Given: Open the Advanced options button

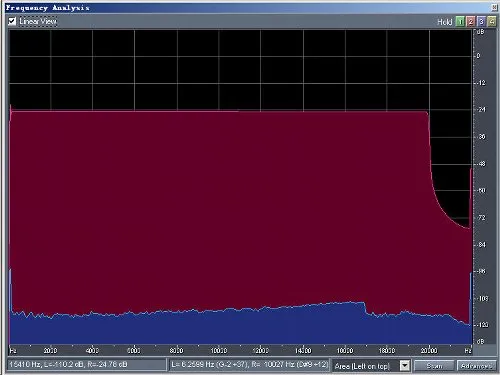Looking at the screenshot, I should 476,366.
